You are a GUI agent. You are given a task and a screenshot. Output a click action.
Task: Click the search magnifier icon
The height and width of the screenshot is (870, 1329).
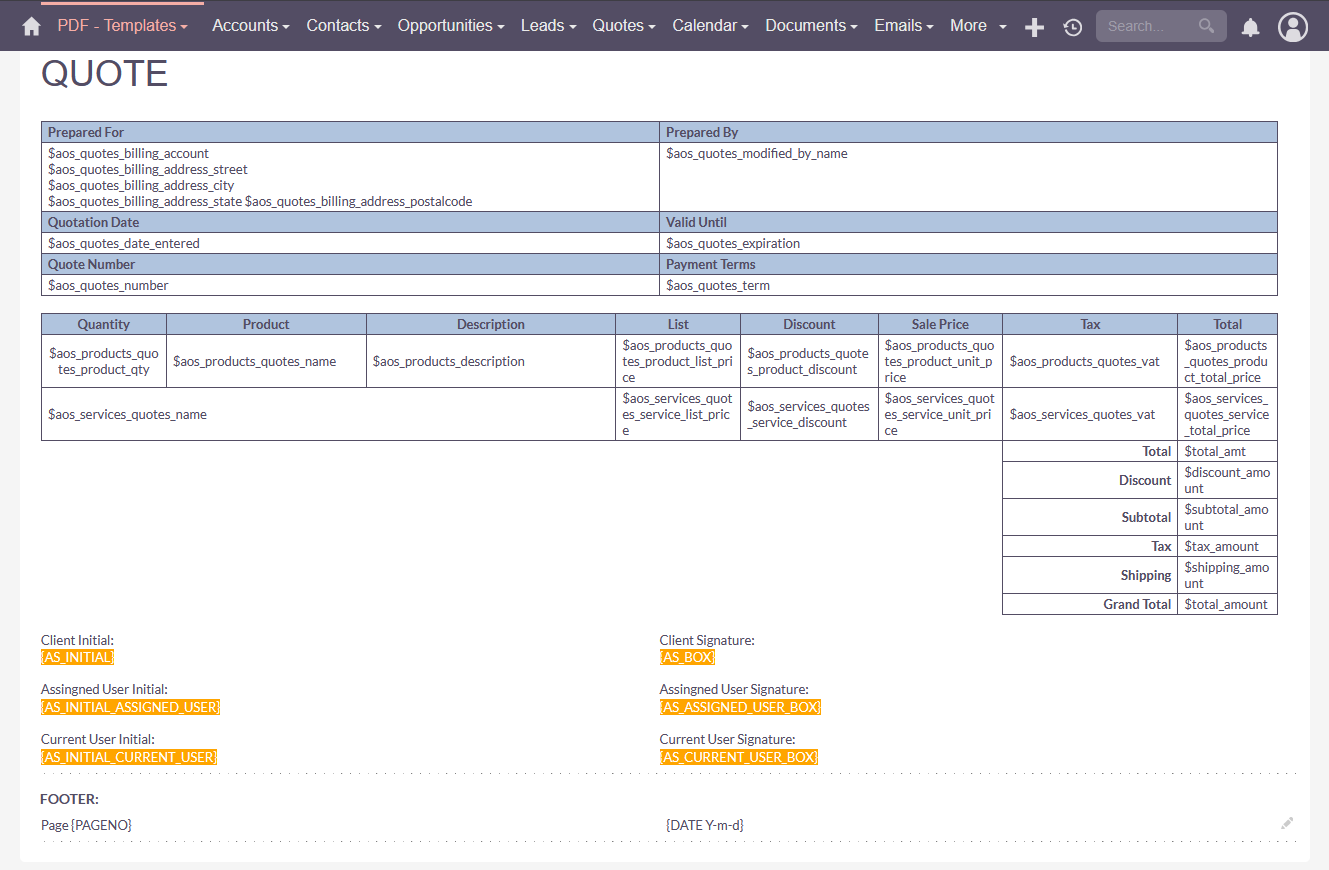click(x=1207, y=26)
